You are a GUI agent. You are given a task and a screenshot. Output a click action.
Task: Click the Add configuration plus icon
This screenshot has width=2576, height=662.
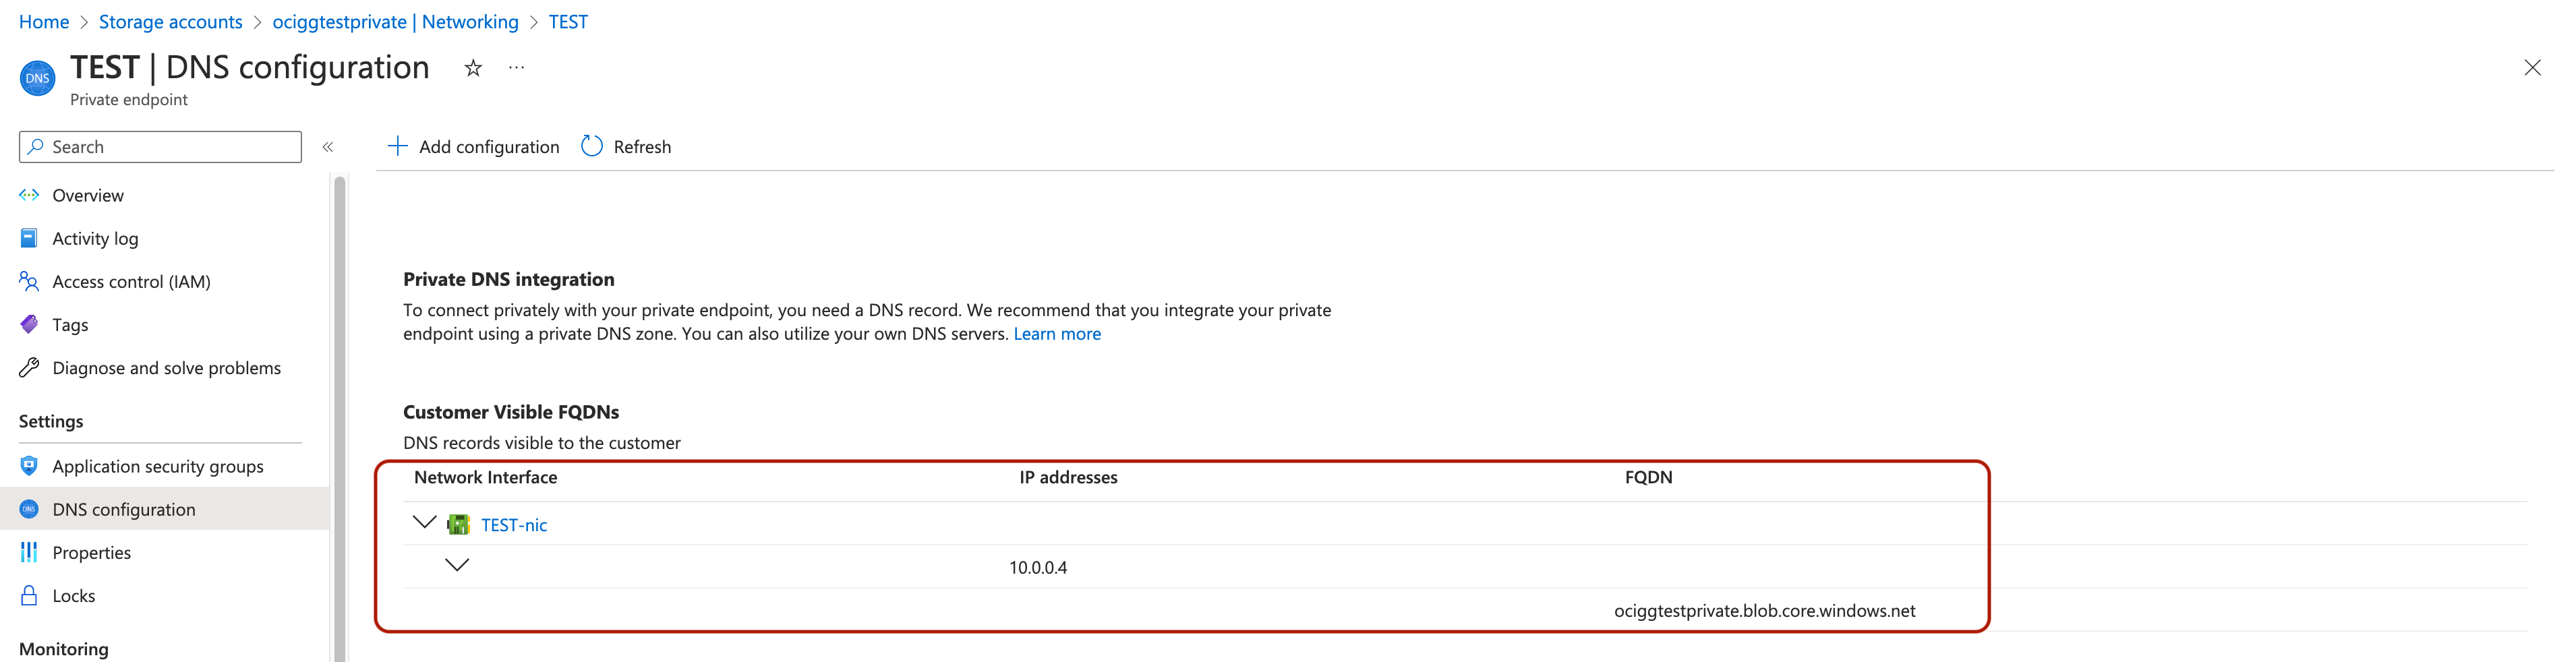click(397, 147)
